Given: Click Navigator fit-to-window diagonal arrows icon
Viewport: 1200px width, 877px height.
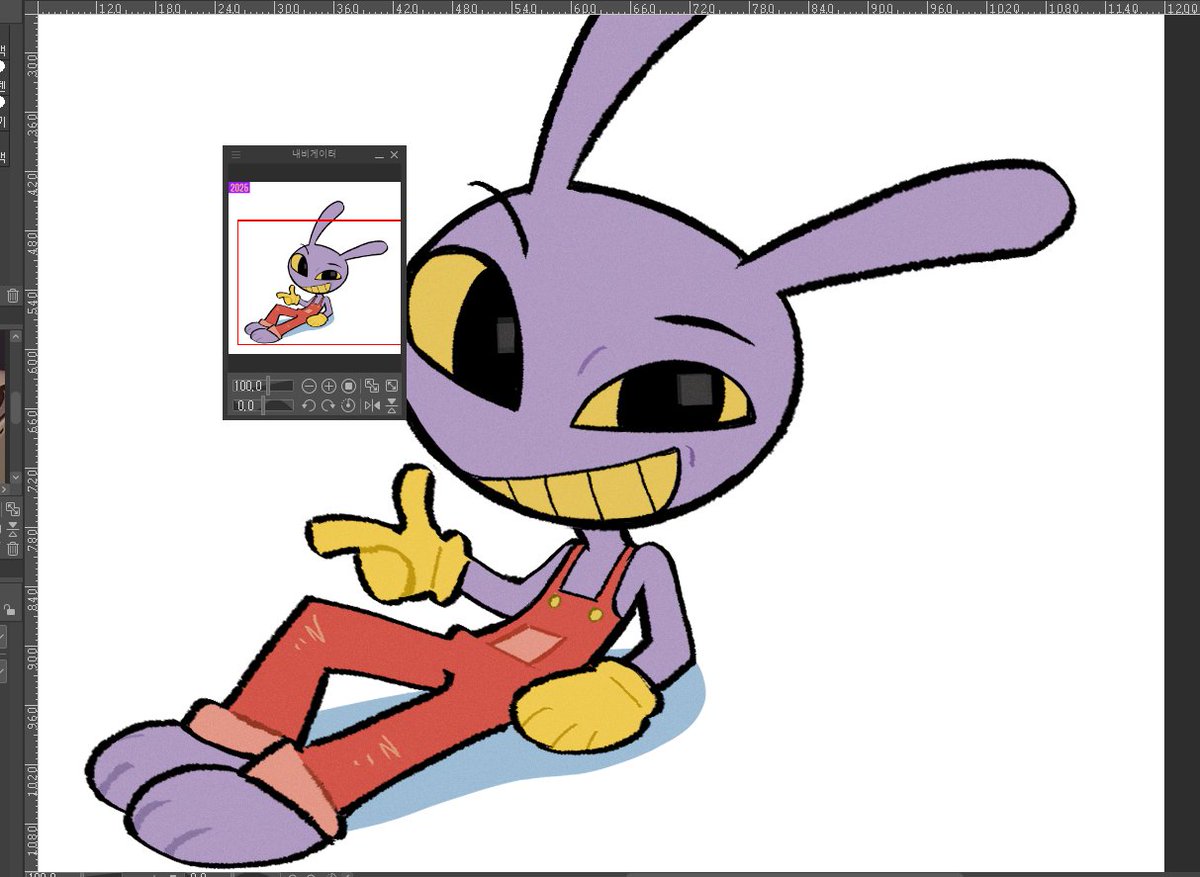Looking at the screenshot, I should tap(392, 386).
